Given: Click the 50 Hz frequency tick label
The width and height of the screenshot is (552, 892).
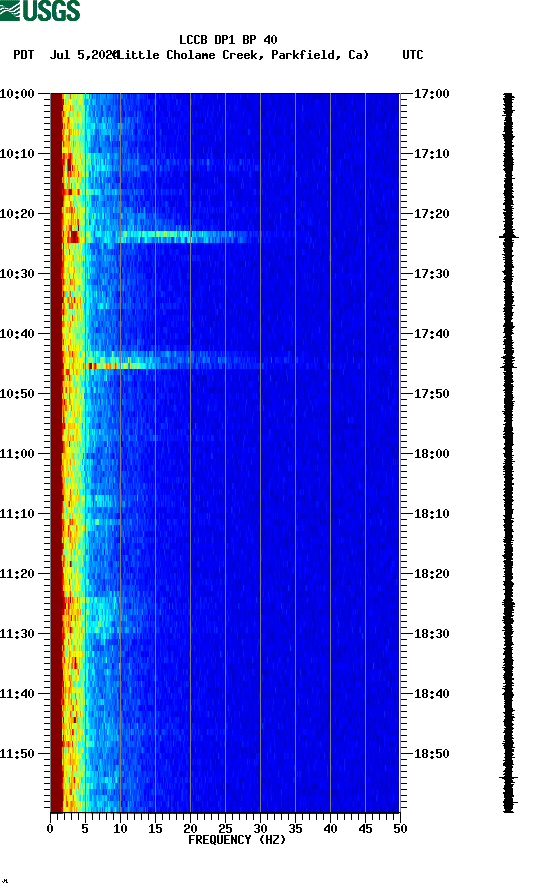Looking at the screenshot, I should tap(400, 829).
